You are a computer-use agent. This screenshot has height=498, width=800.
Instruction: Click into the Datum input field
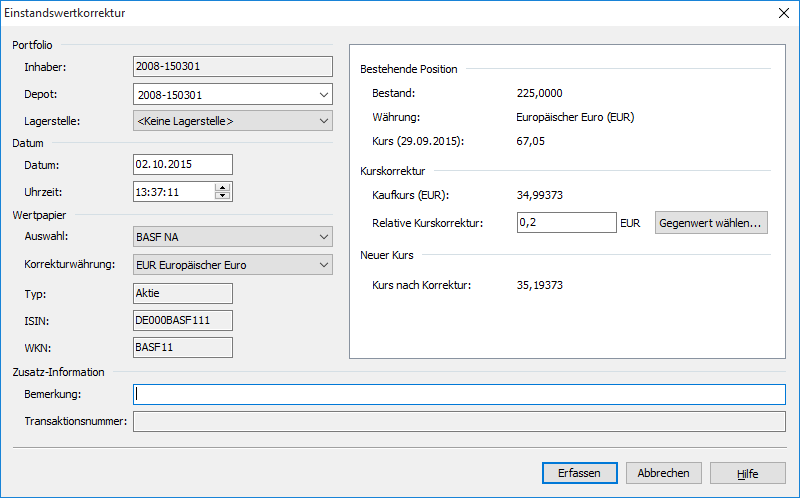click(x=182, y=165)
